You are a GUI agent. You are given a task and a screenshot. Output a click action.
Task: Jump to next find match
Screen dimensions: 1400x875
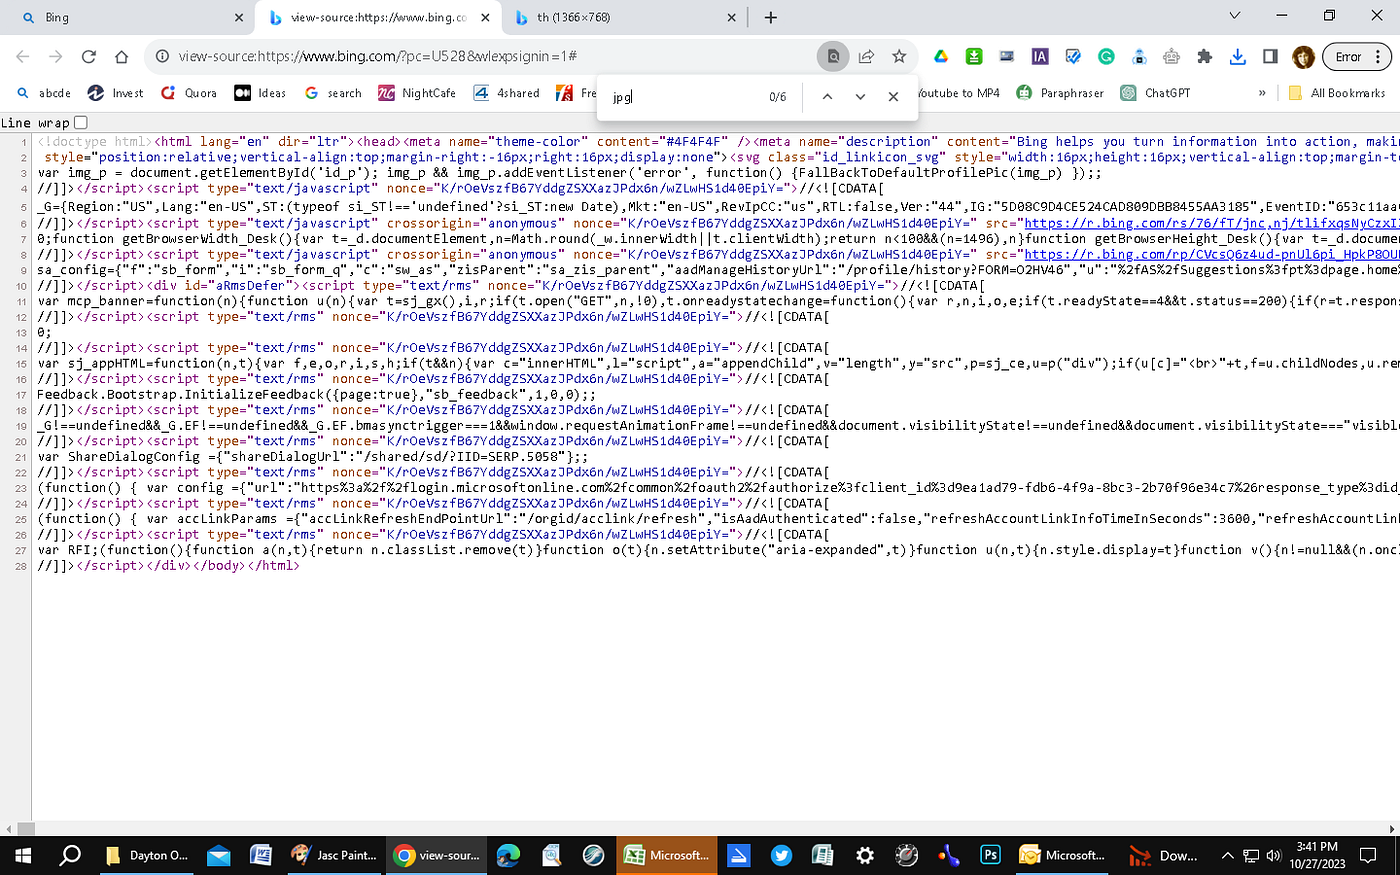coord(860,97)
